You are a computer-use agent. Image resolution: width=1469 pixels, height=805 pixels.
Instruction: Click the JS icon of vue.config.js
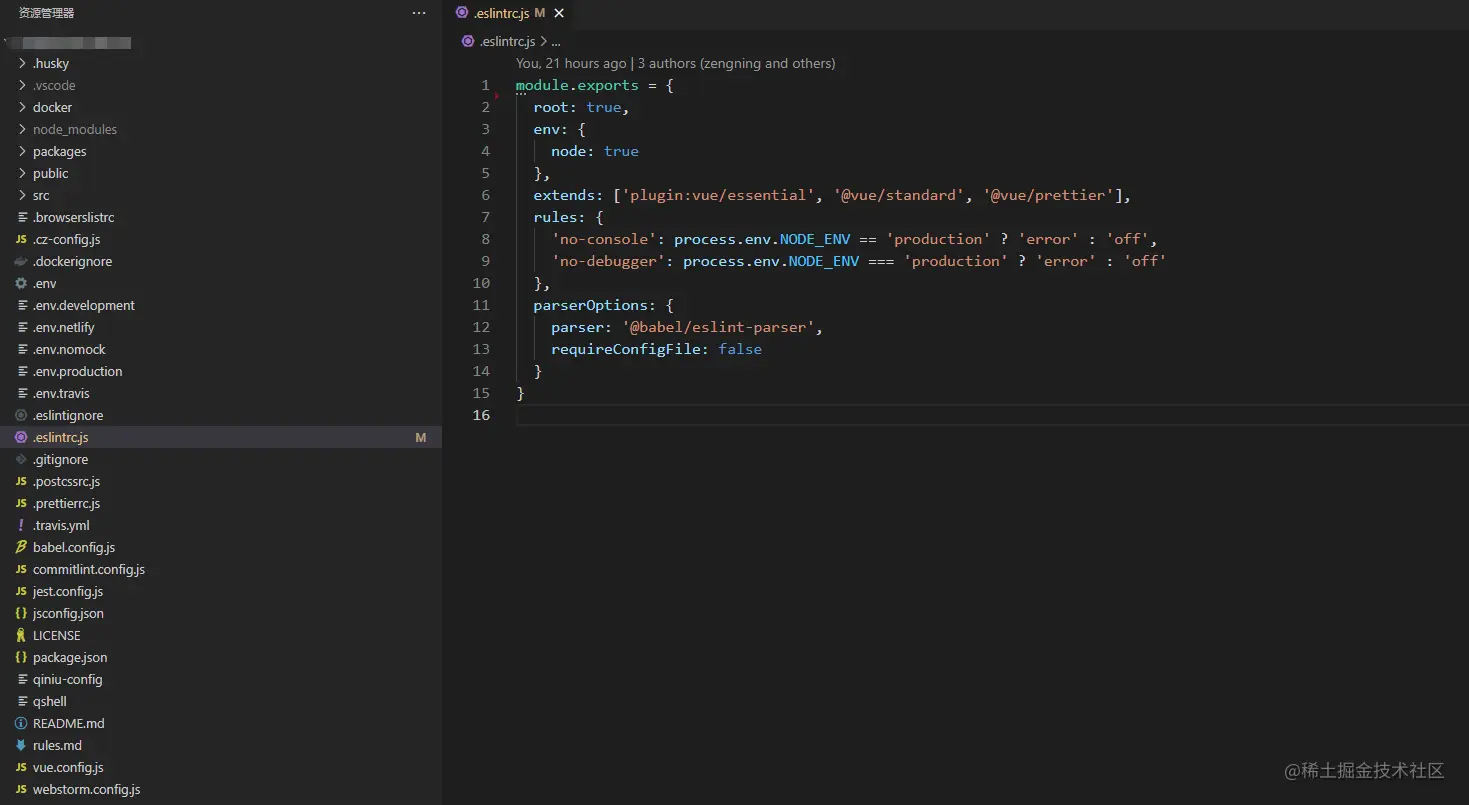(22, 767)
